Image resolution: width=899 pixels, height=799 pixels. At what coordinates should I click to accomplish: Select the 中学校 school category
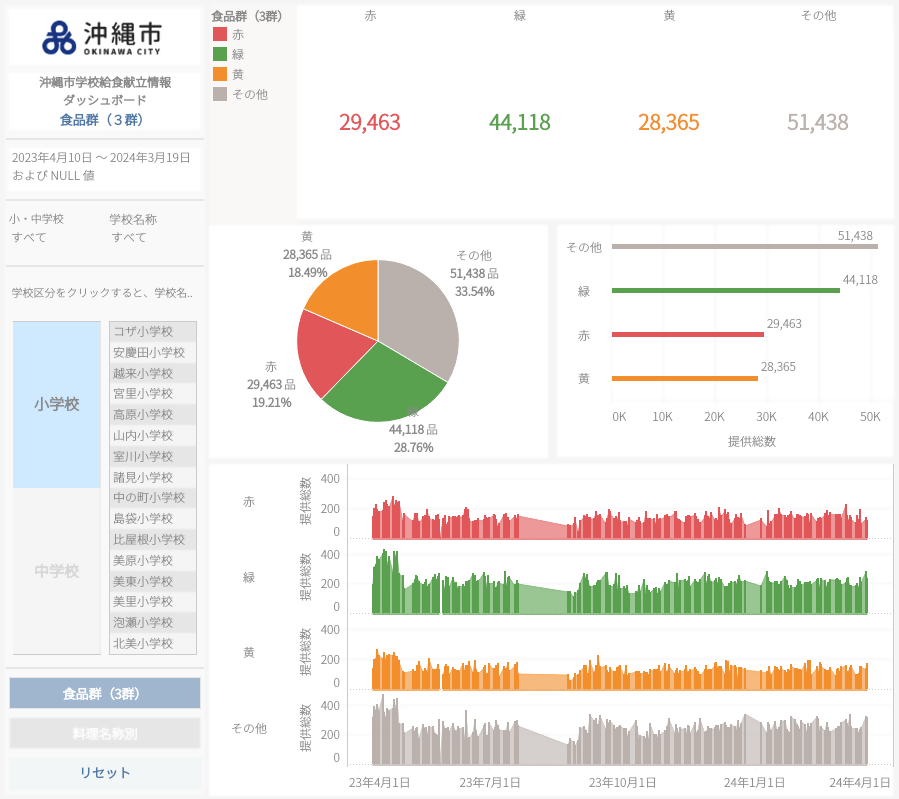click(x=57, y=571)
